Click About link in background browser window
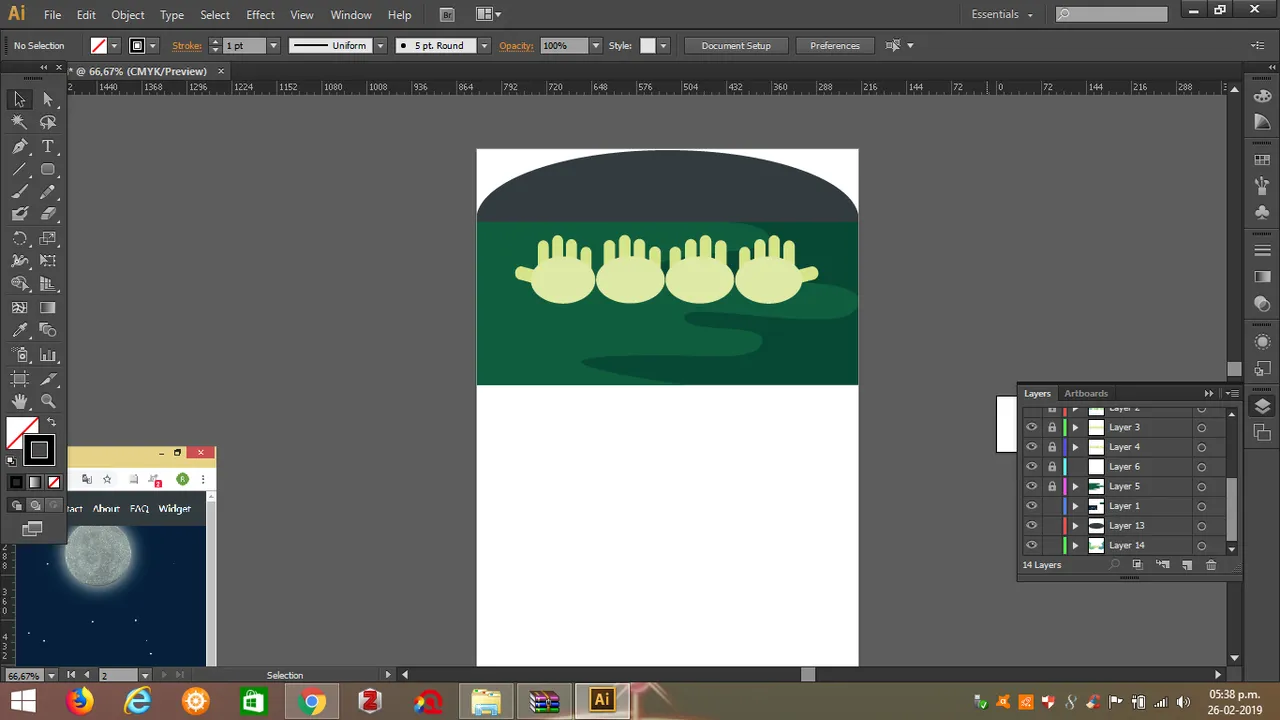1280x720 pixels. pos(106,509)
